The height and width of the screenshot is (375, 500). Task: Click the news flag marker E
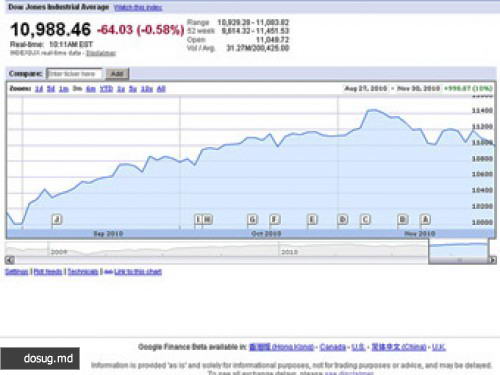point(312,219)
